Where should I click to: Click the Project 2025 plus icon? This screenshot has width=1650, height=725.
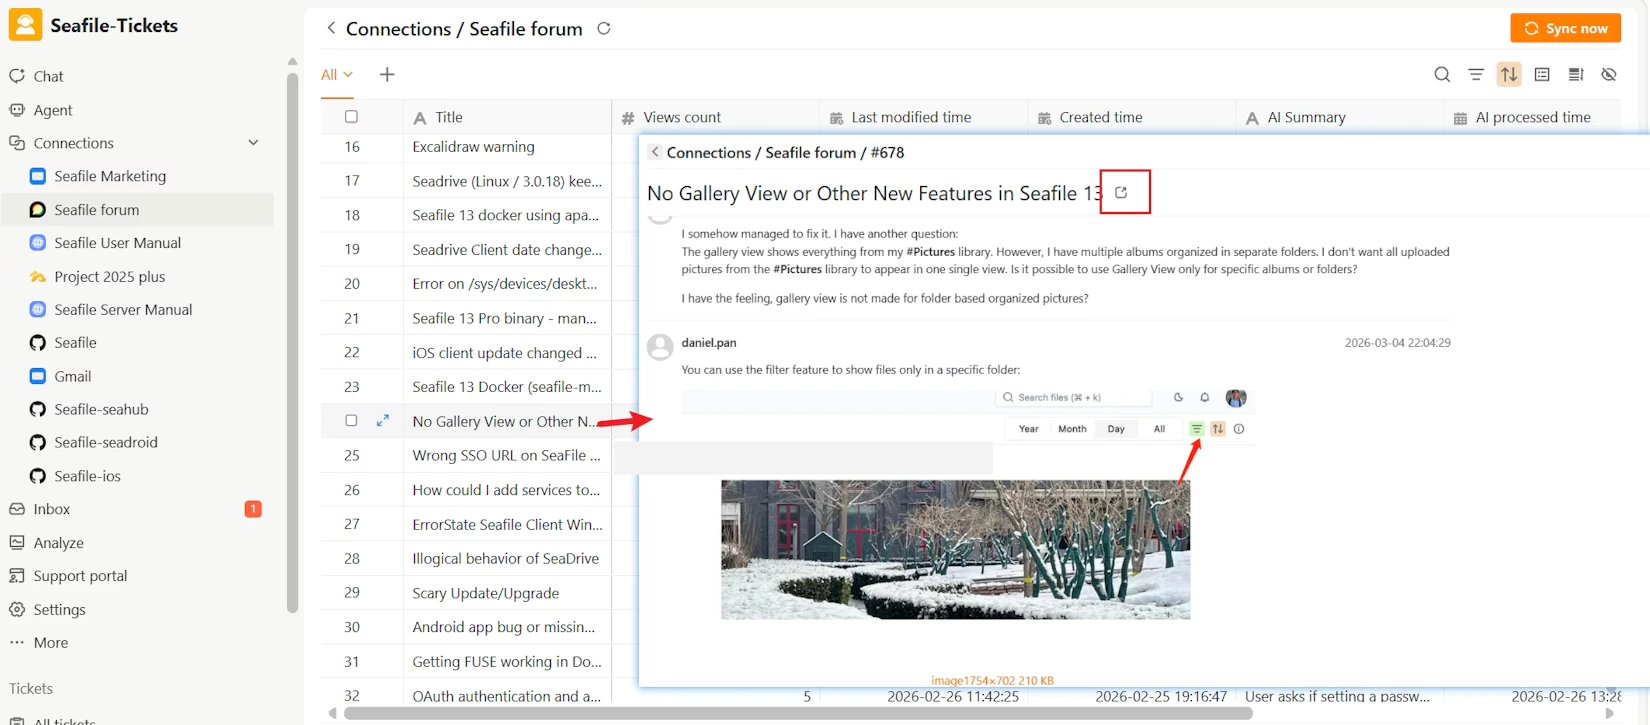coord(38,277)
